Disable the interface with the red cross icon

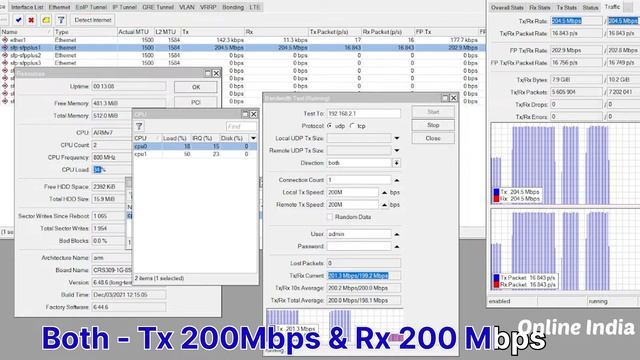31,20
